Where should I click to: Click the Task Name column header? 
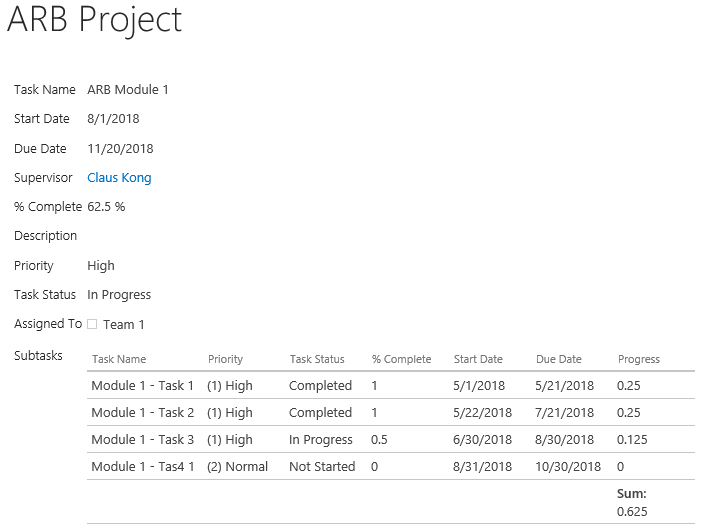(119, 359)
